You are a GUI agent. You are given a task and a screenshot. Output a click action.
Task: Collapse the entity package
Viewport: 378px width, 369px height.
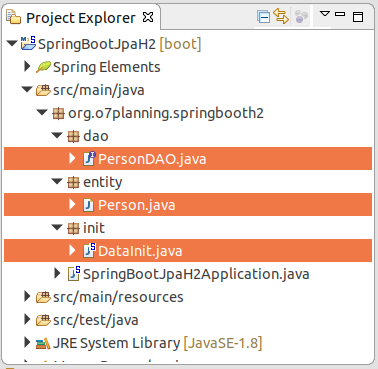coord(57,181)
